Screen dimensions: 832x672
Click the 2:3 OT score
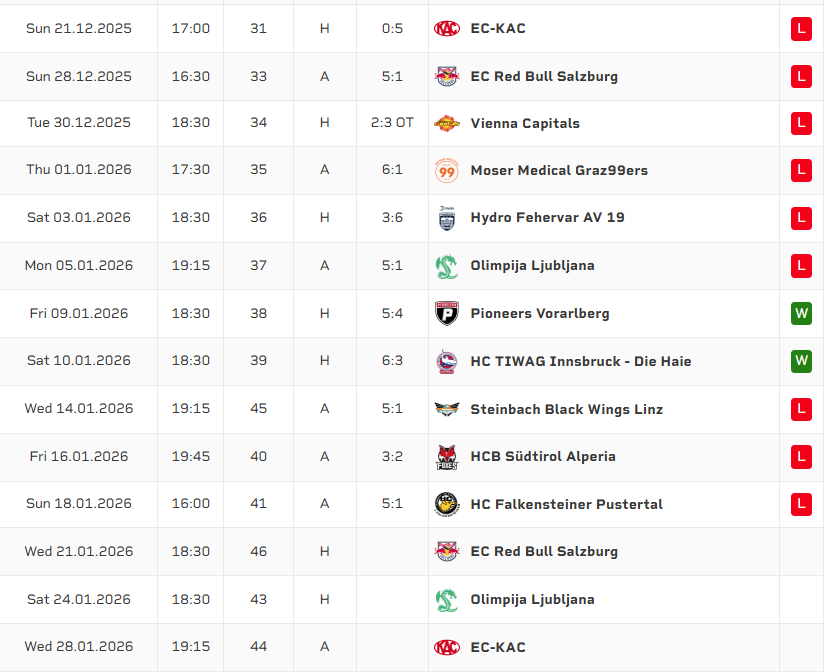(x=392, y=124)
